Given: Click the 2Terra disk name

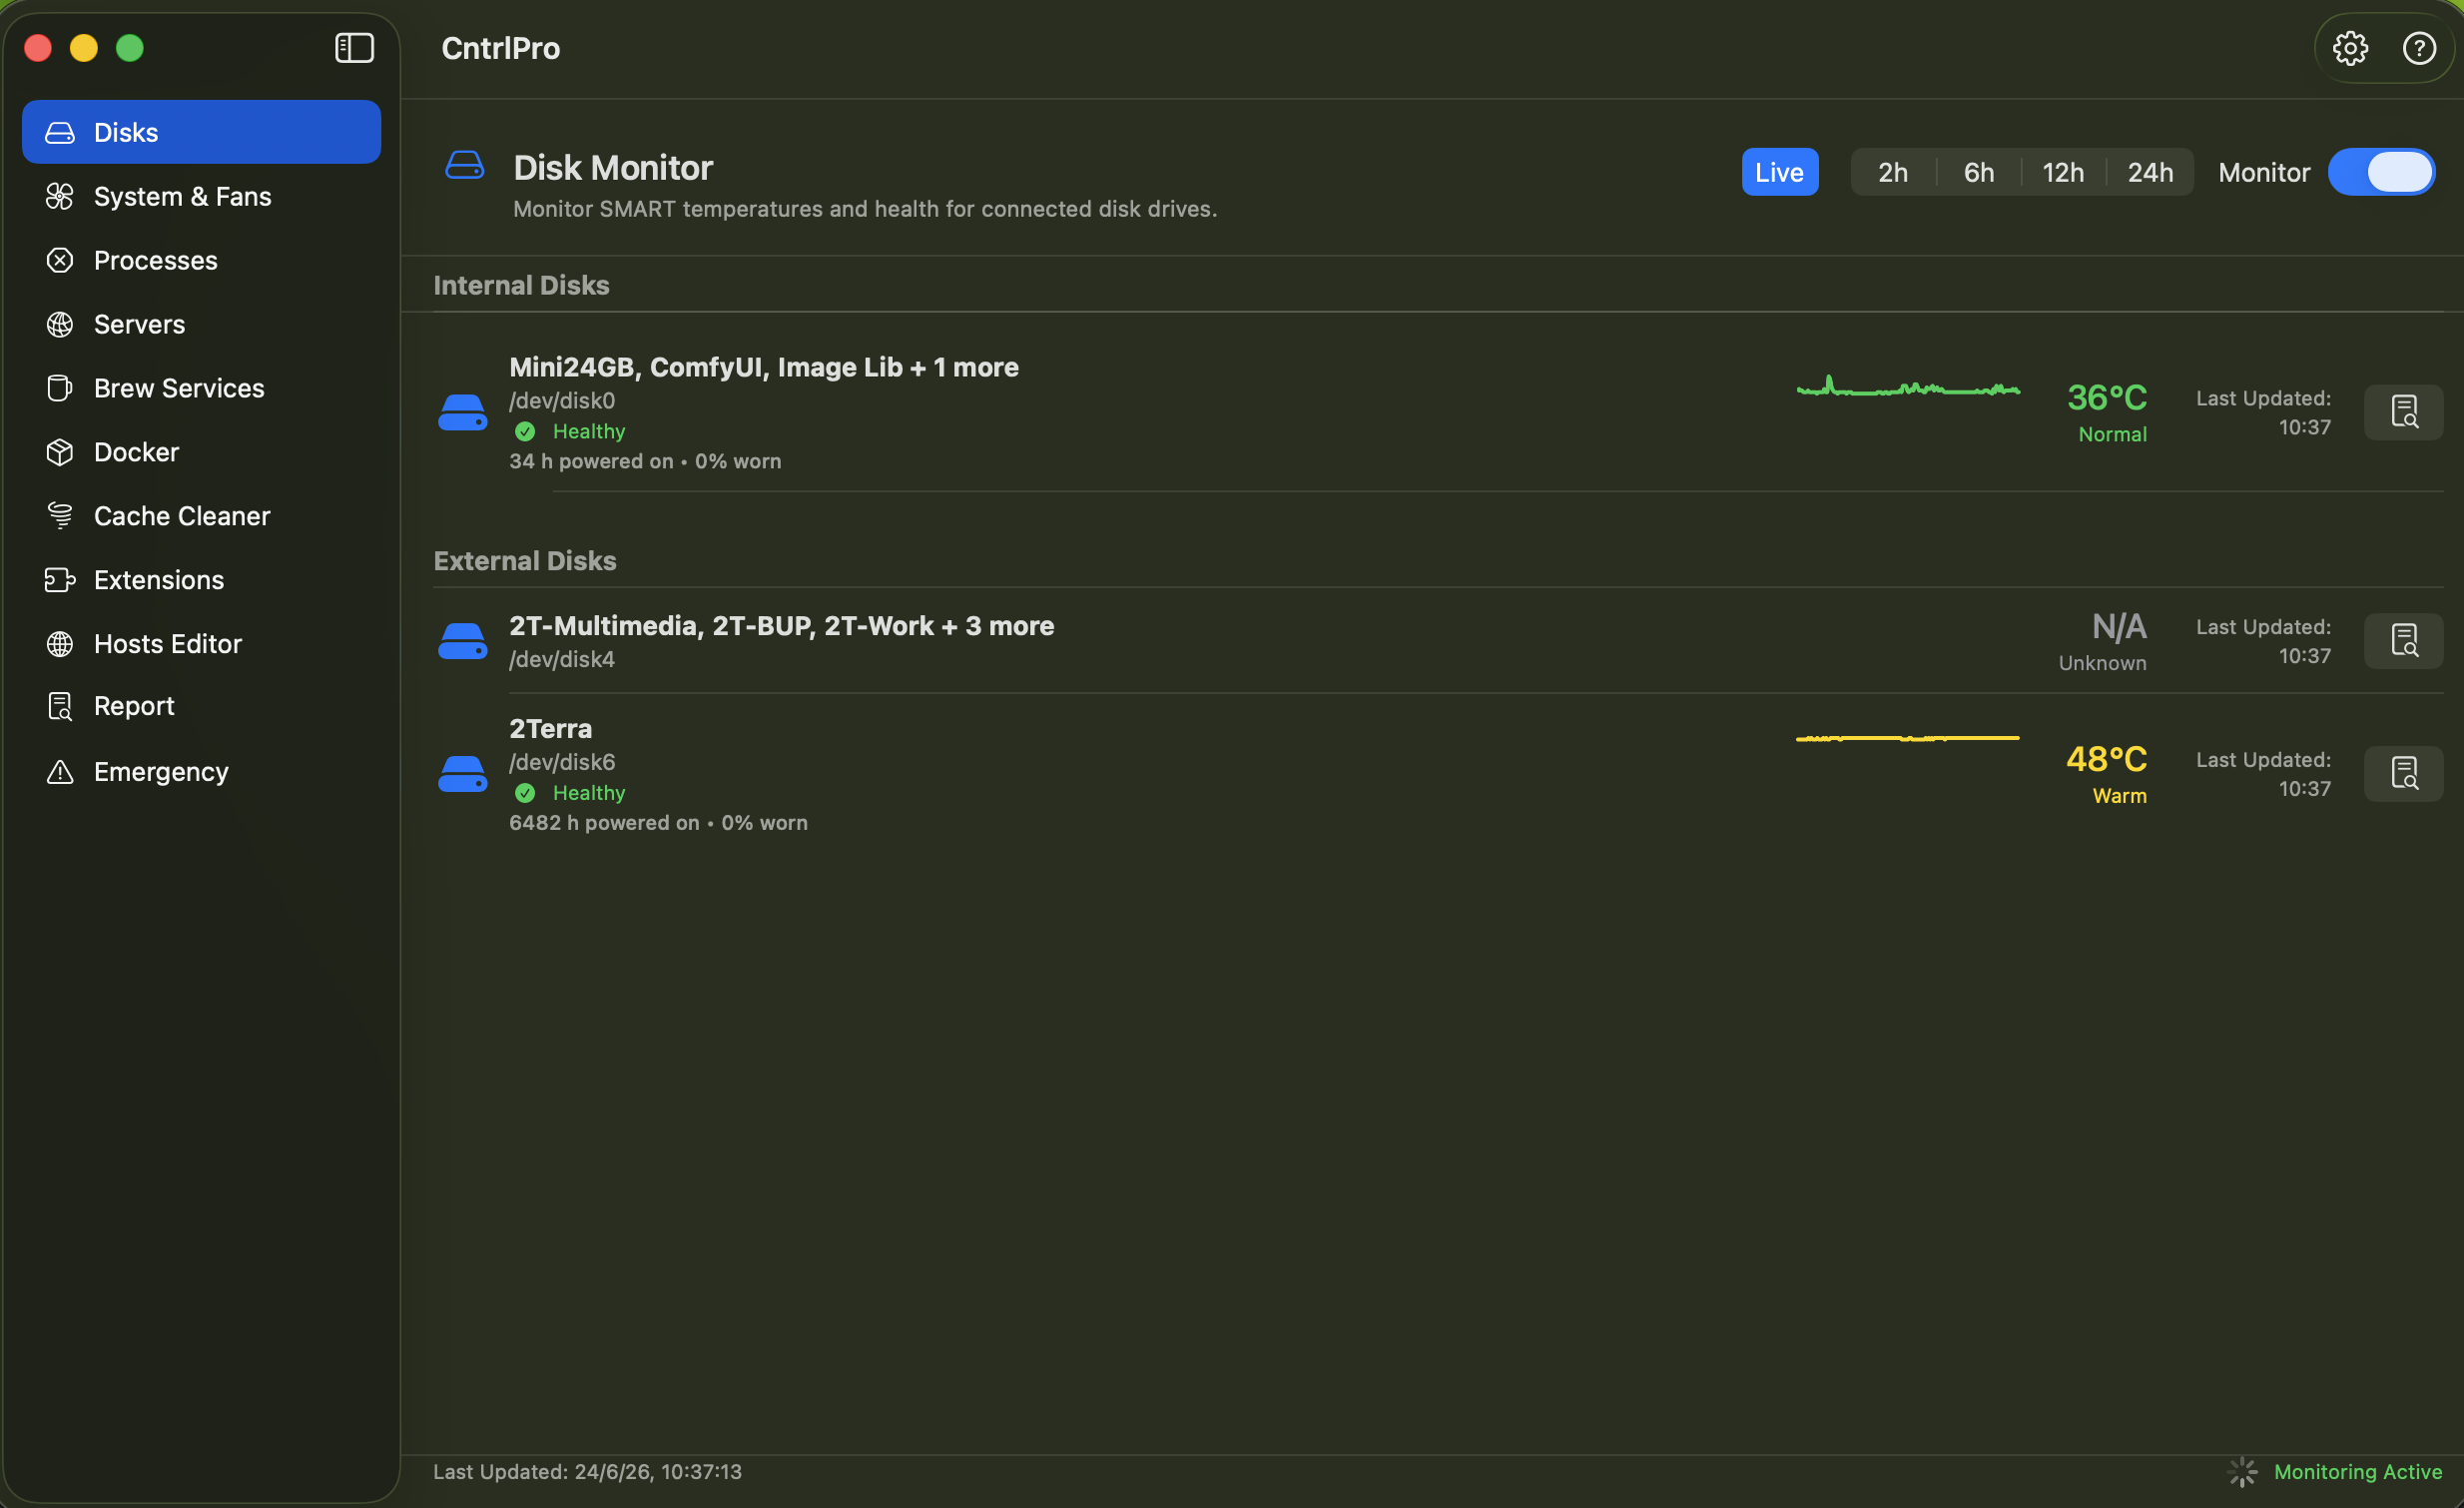Looking at the screenshot, I should pos(550,728).
